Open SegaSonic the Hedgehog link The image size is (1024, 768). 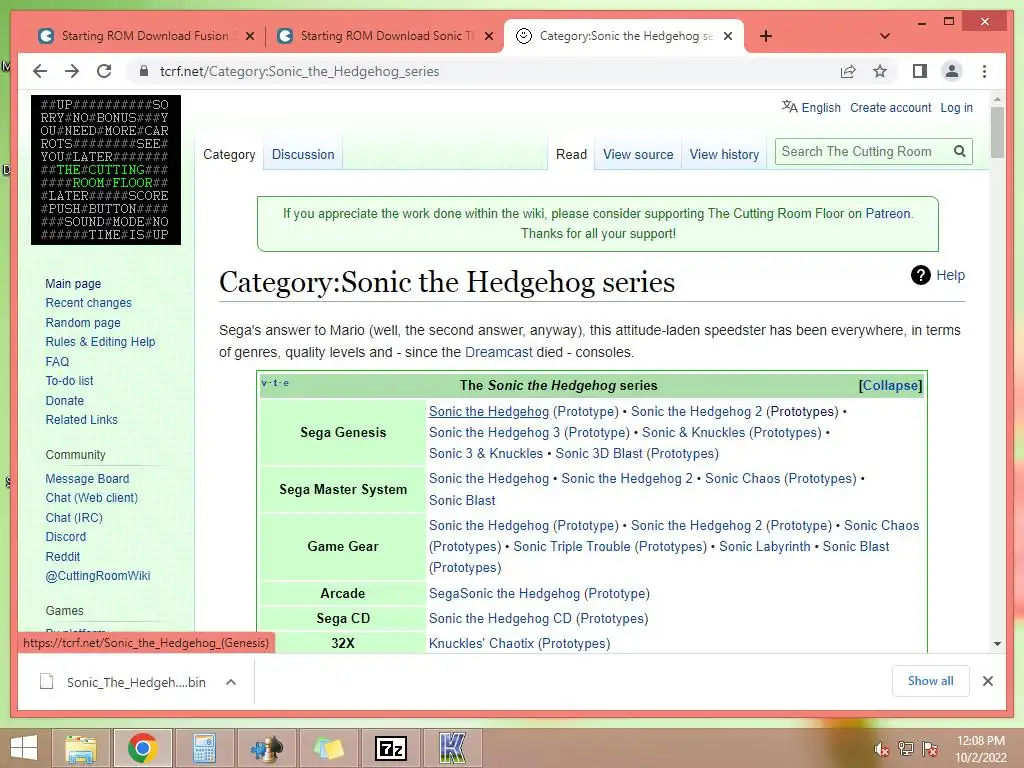coord(504,593)
